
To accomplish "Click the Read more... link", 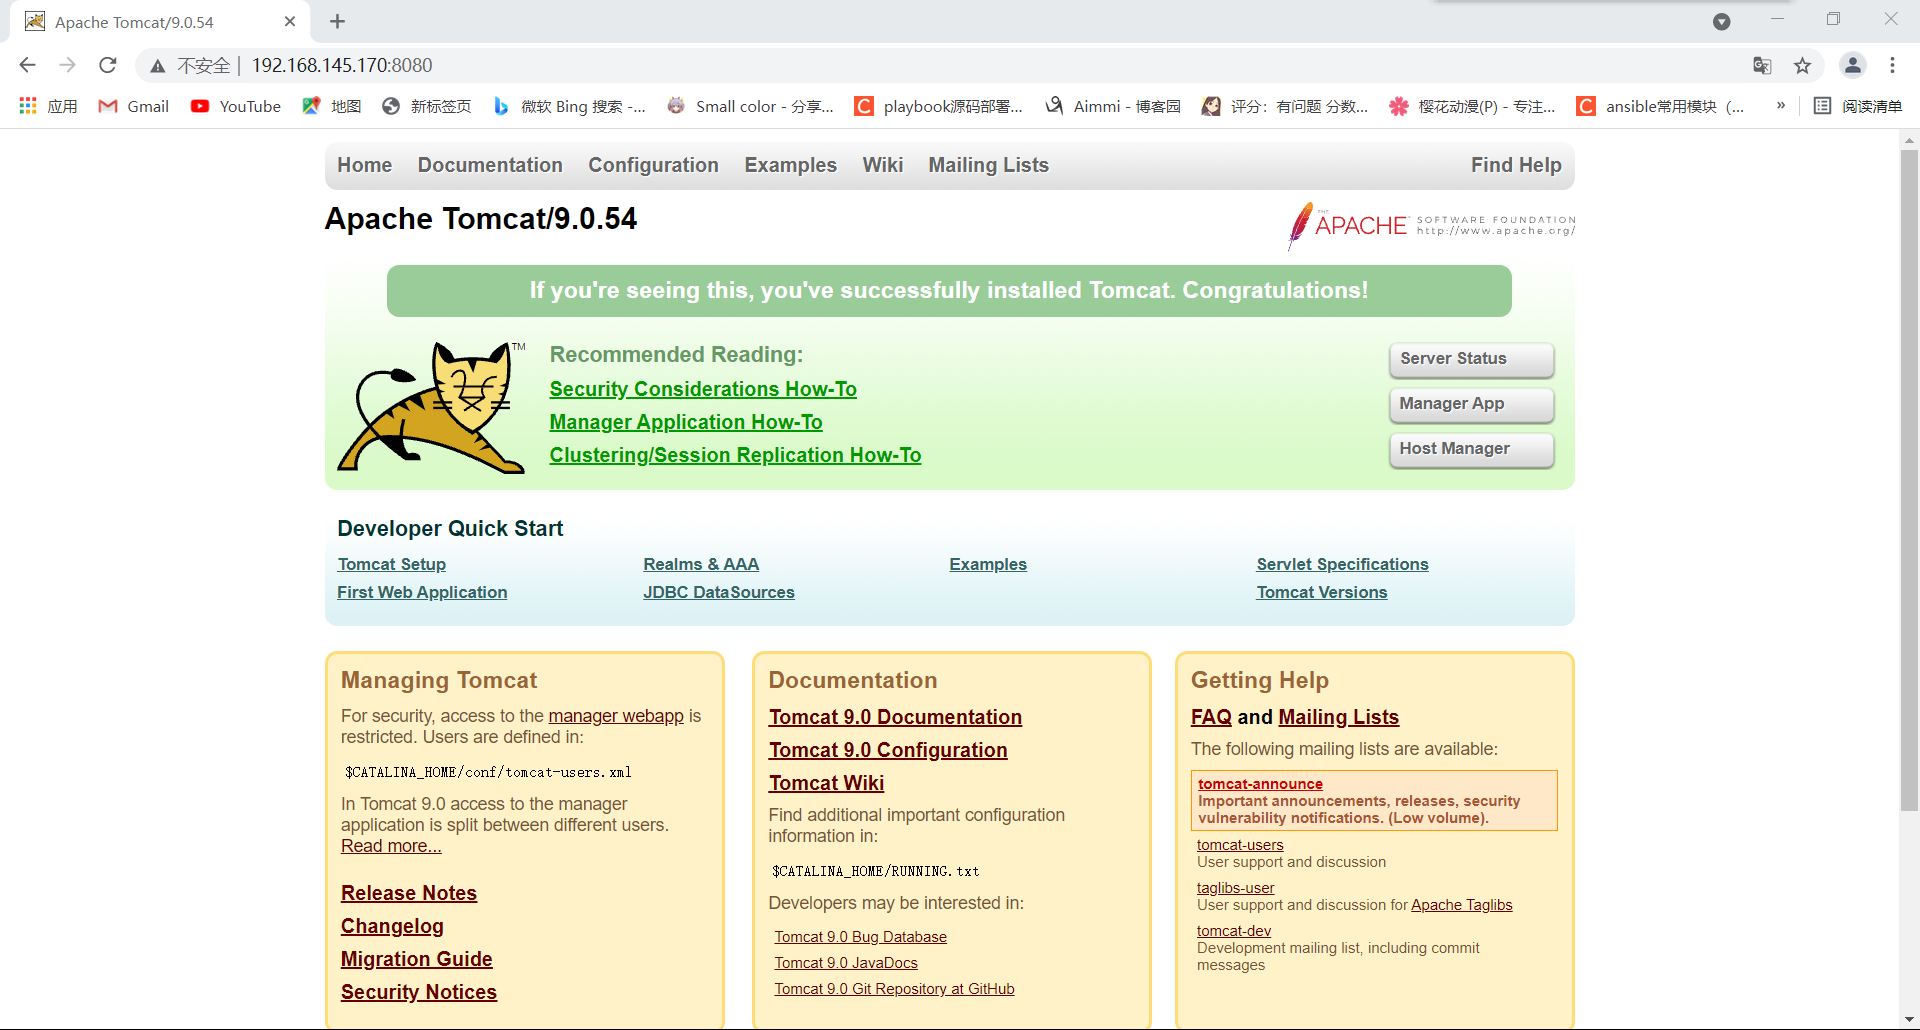I will (x=391, y=846).
